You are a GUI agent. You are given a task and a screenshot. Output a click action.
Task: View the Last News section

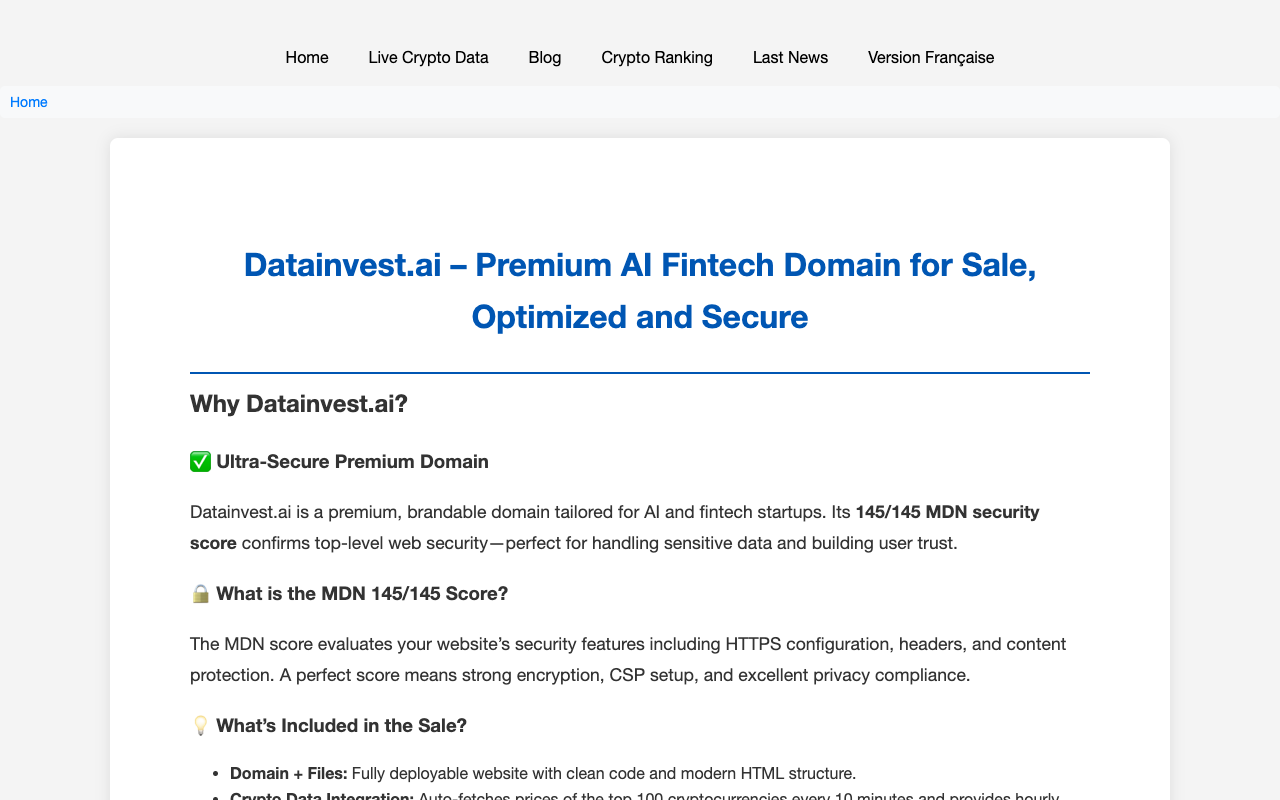tap(790, 57)
